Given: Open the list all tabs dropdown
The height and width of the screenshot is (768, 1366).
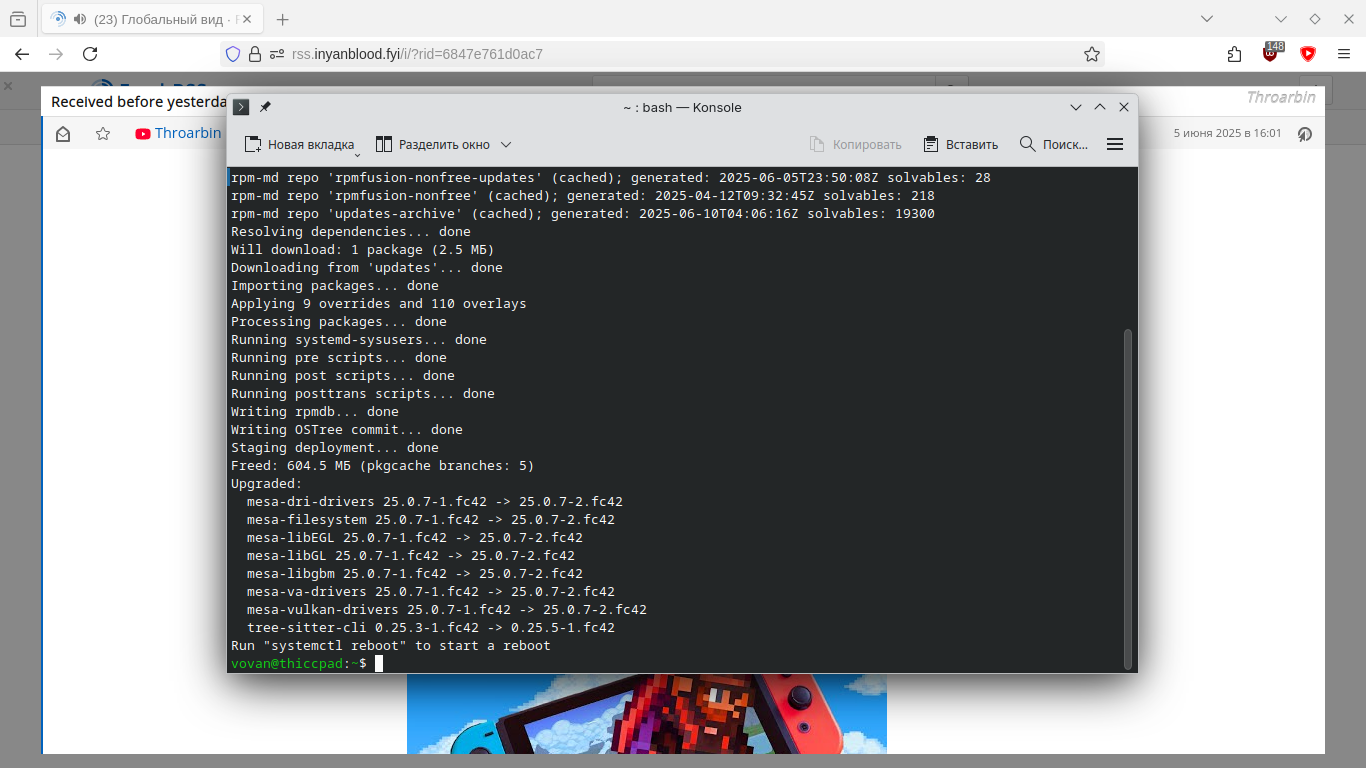Looking at the screenshot, I should click(1207, 19).
